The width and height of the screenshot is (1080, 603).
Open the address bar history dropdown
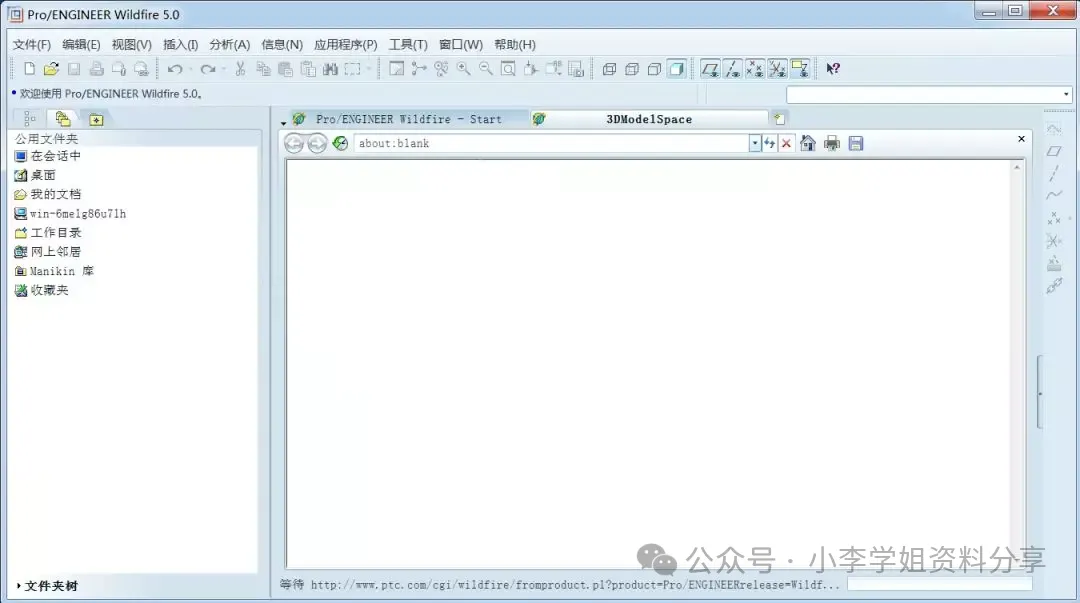click(755, 143)
